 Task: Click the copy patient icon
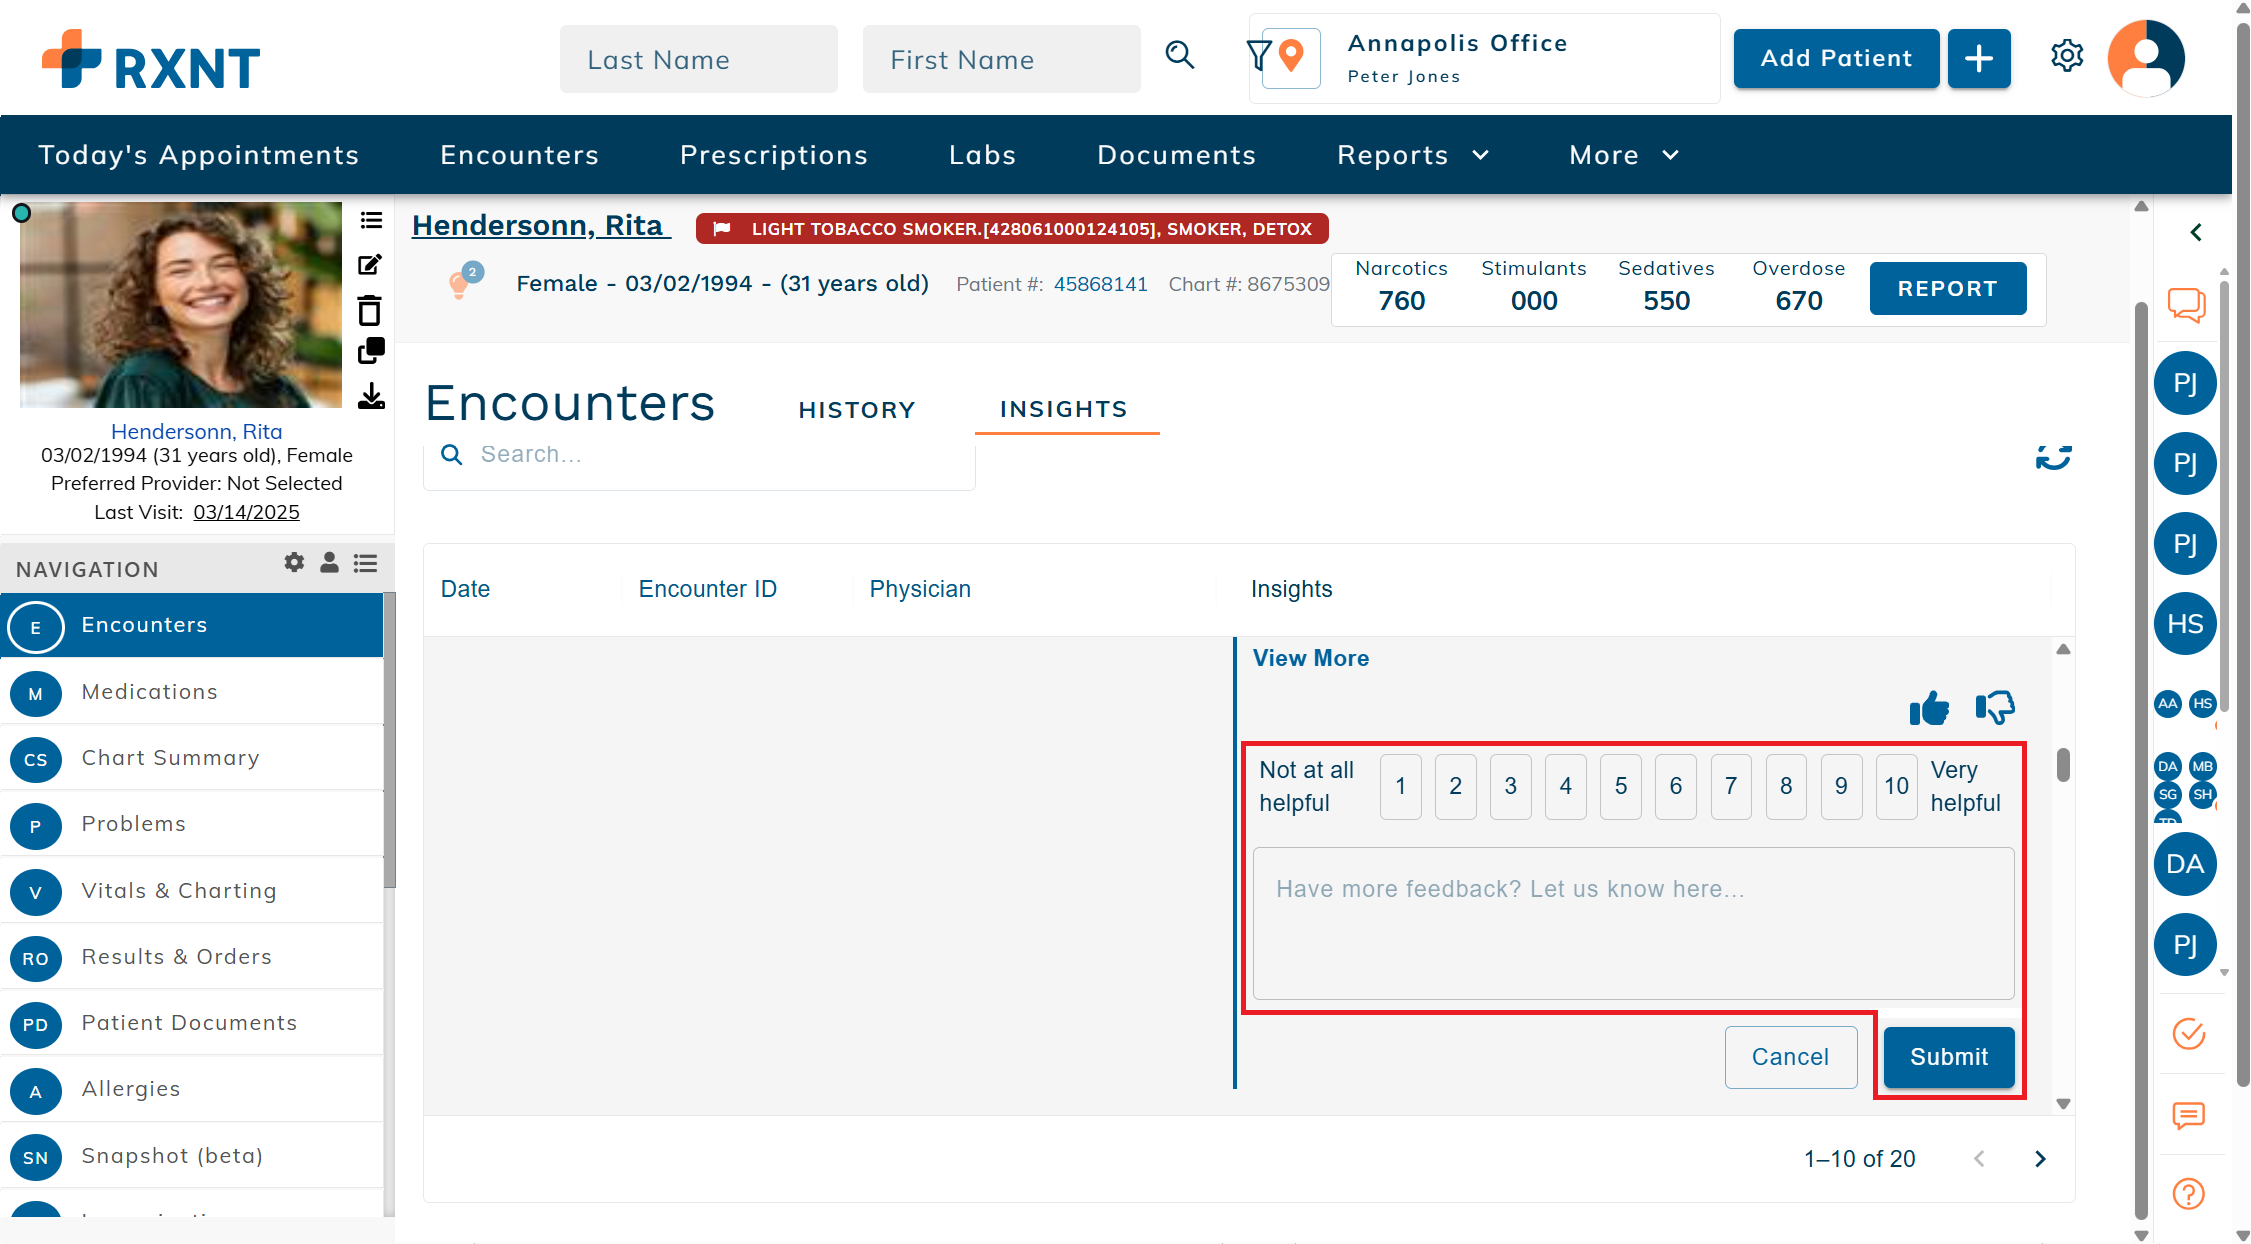371,351
